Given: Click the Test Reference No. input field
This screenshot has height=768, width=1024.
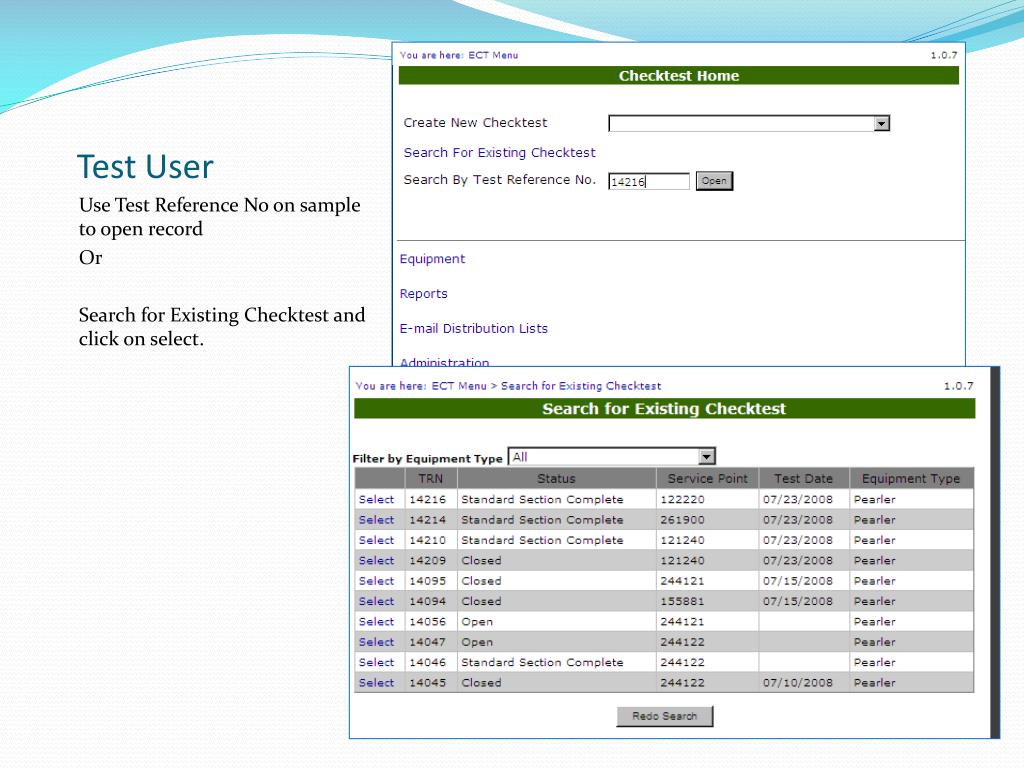Looking at the screenshot, I should pos(648,182).
